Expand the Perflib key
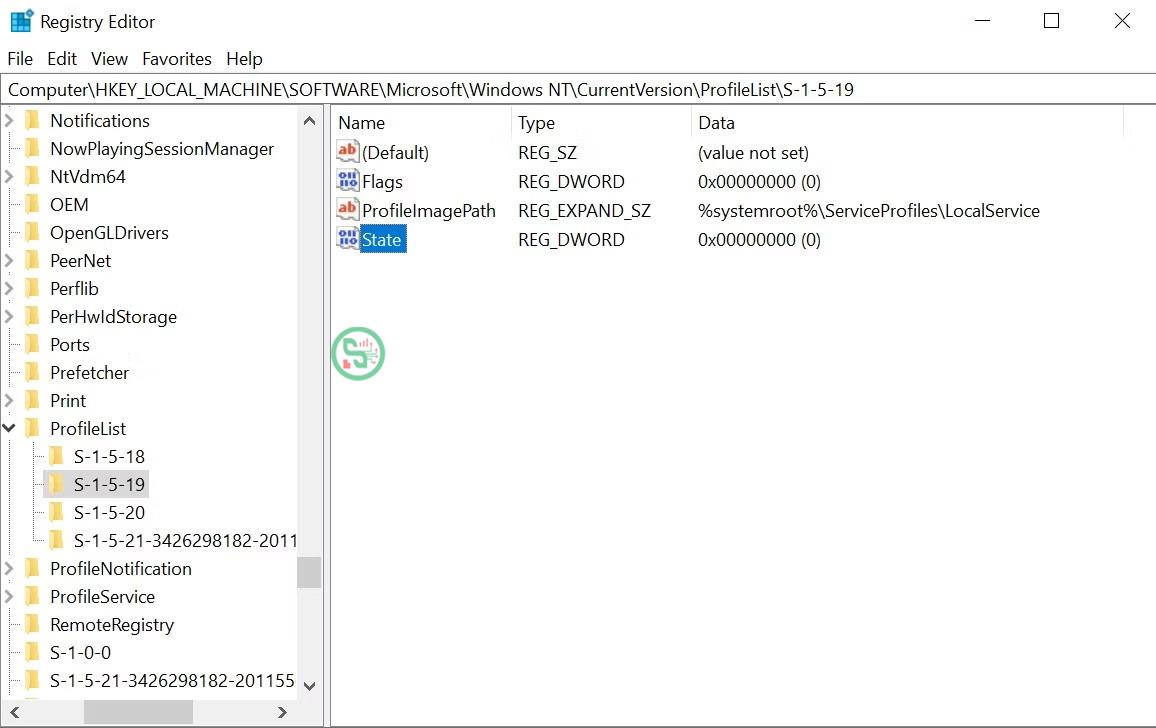This screenshot has width=1156, height=728. coord(9,288)
